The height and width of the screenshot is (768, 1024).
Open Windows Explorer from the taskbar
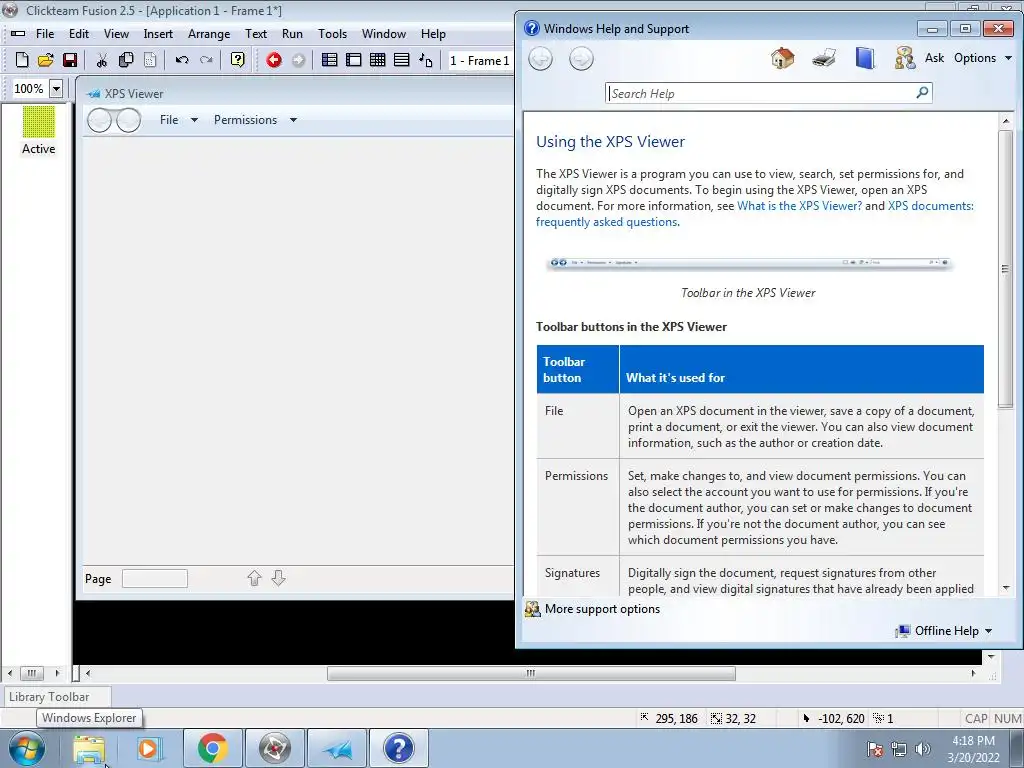tap(89, 749)
